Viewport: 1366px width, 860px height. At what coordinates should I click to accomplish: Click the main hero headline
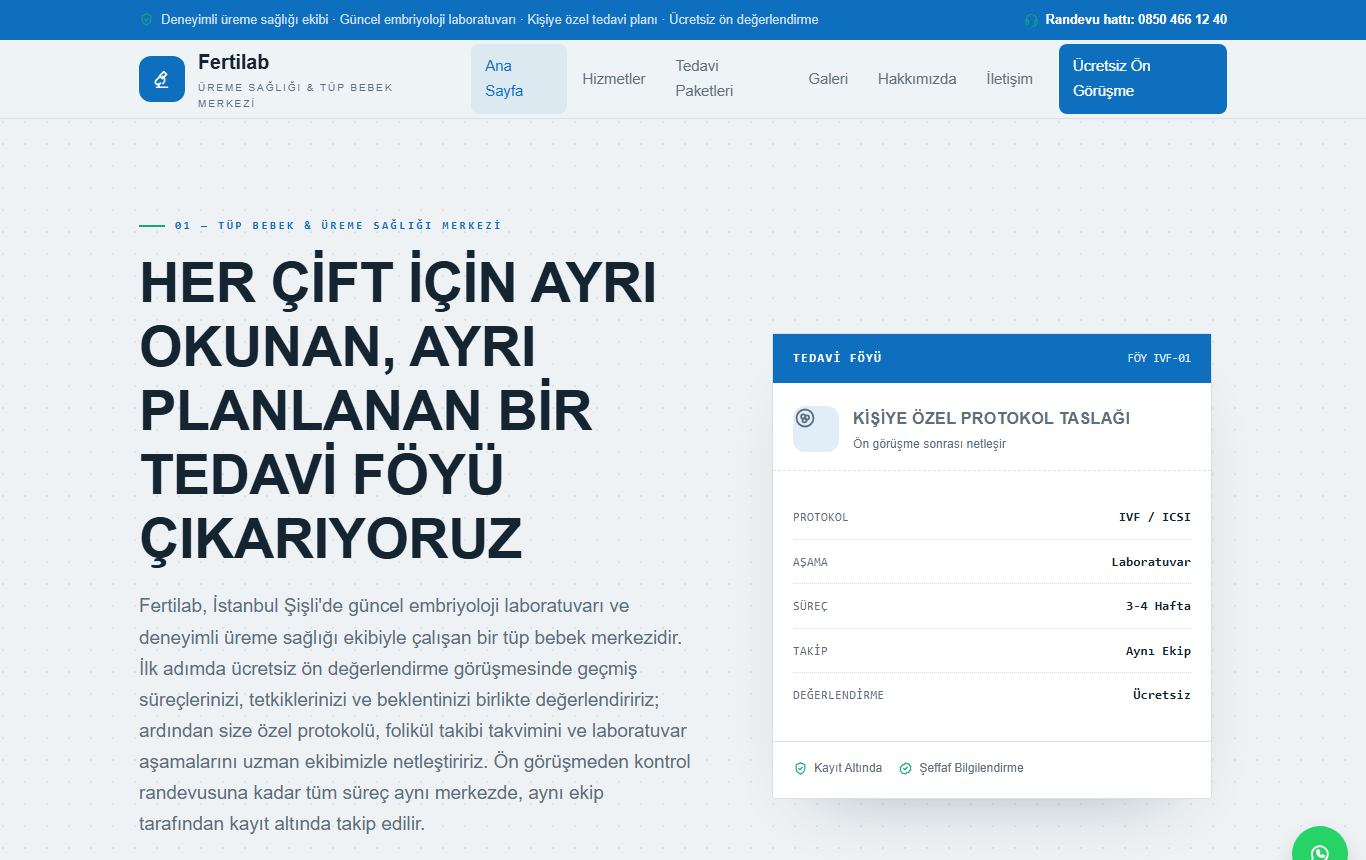tap(398, 411)
